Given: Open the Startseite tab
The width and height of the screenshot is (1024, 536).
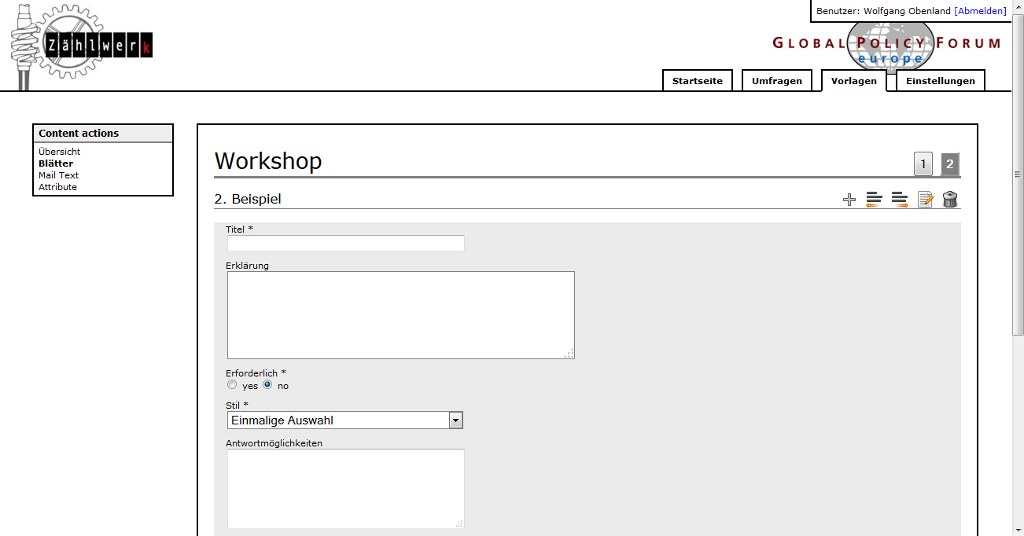Looking at the screenshot, I should (x=697, y=81).
